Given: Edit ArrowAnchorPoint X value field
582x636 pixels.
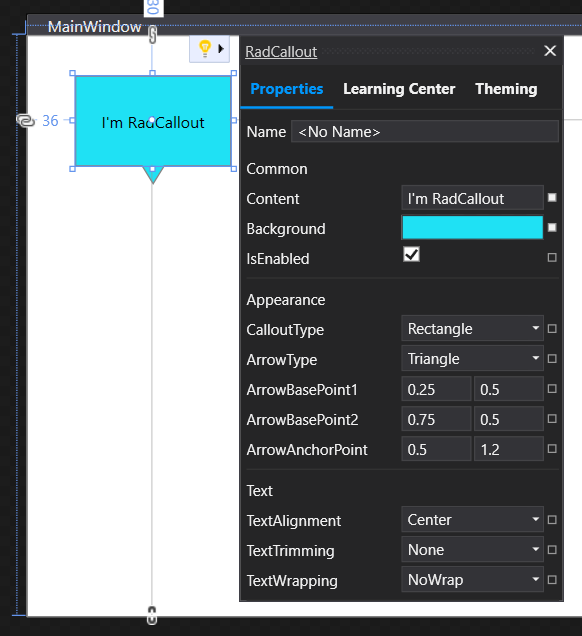Looking at the screenshot, I should click(436, 449).
